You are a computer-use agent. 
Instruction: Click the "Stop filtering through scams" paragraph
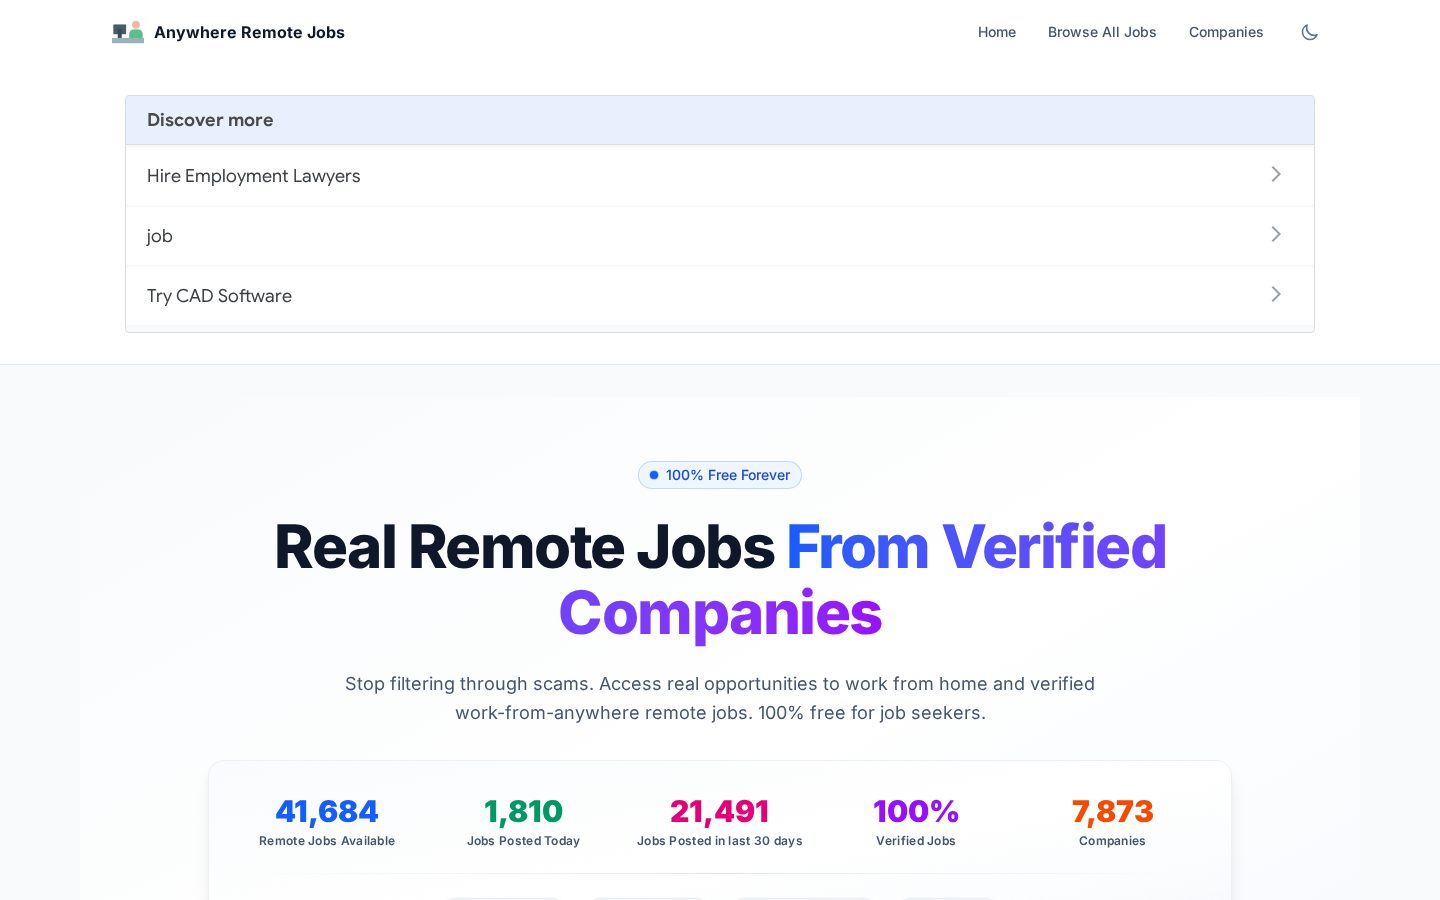coord(720,698)
